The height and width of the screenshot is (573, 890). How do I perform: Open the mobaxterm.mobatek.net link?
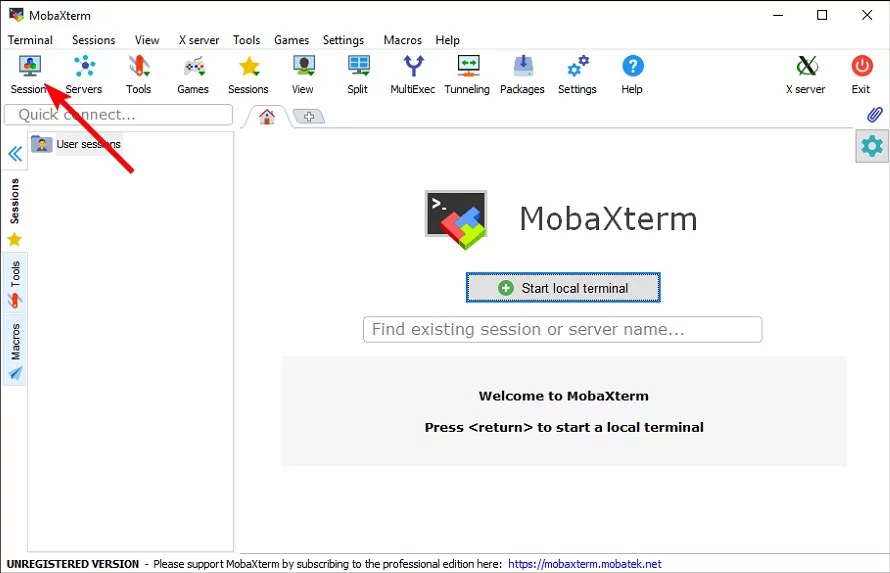(x=585, y=564)
